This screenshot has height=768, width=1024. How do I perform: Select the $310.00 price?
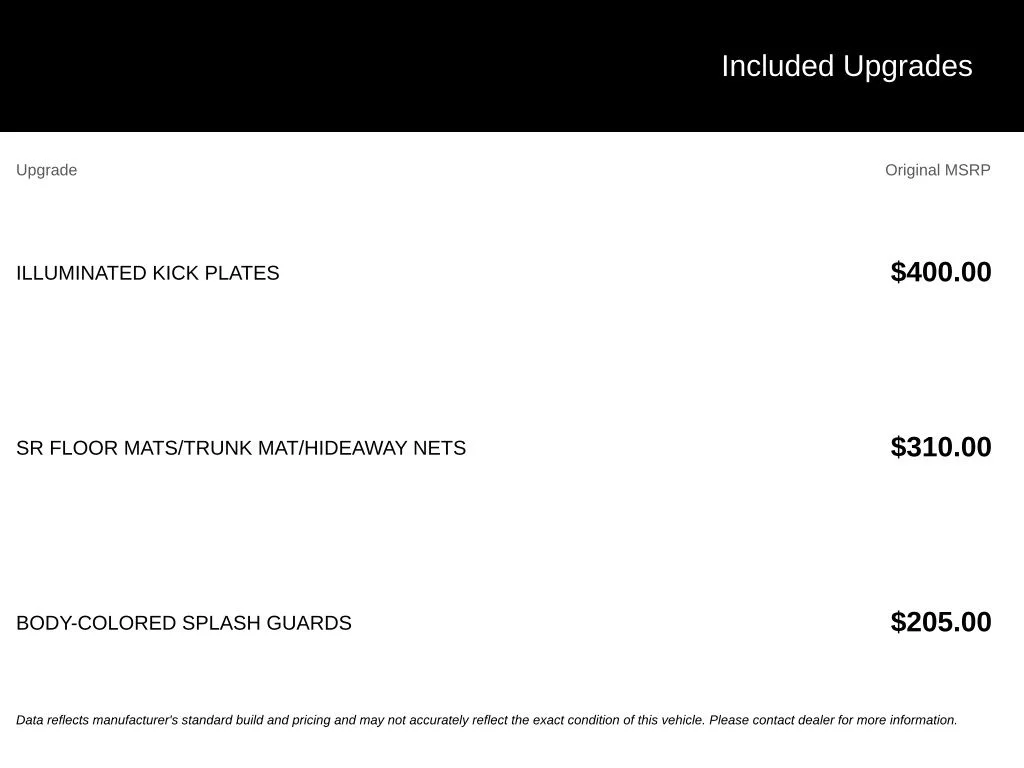pyautogui.click(x=940, y=447)
